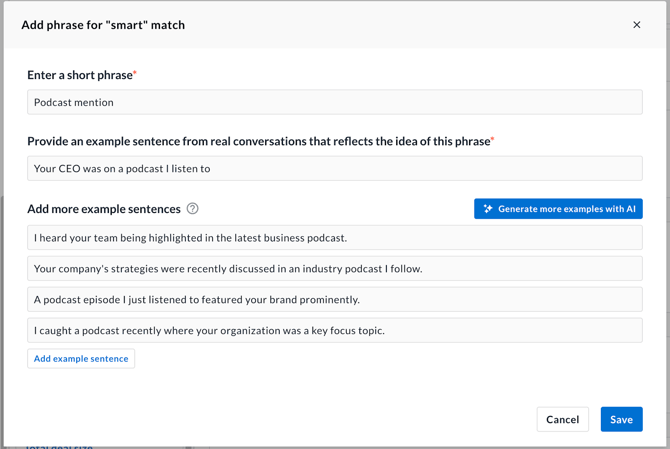Edit the 'A podcast episode I just listened to' example
Image resolution: width=670 pixels, height=449 pixels.
coord(334,300)
